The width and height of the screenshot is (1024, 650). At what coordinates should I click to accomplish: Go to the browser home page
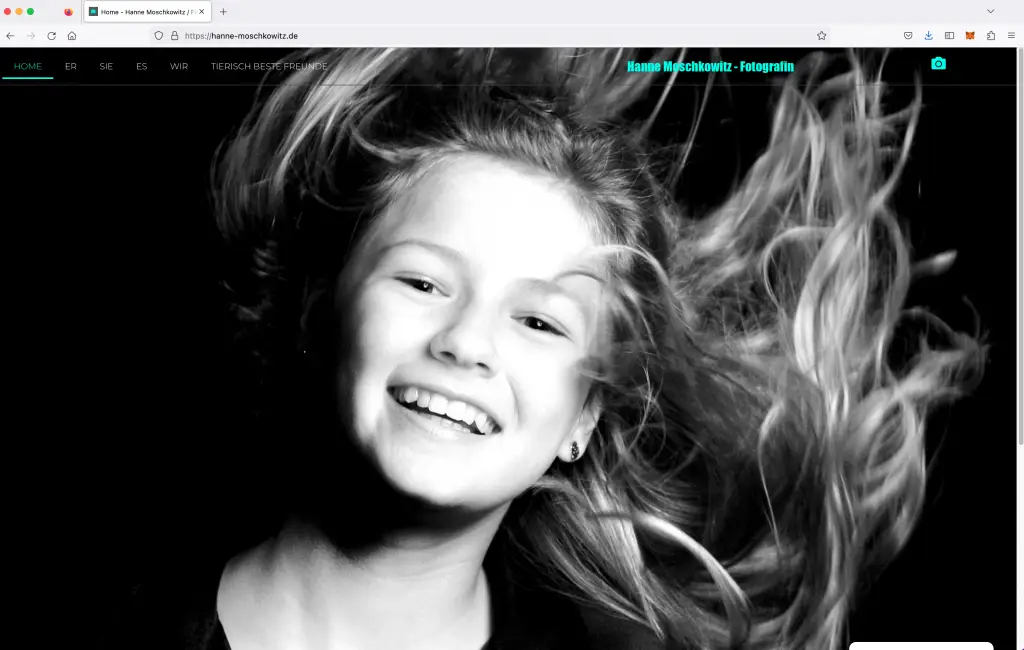coord(72,35)
